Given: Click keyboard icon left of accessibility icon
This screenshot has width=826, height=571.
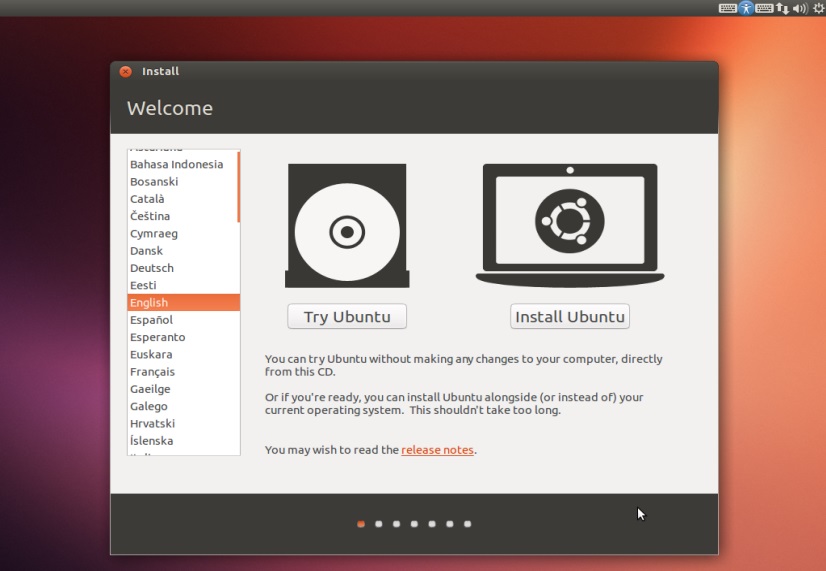Looking at the screenshot, I should (x=727, y=8).
